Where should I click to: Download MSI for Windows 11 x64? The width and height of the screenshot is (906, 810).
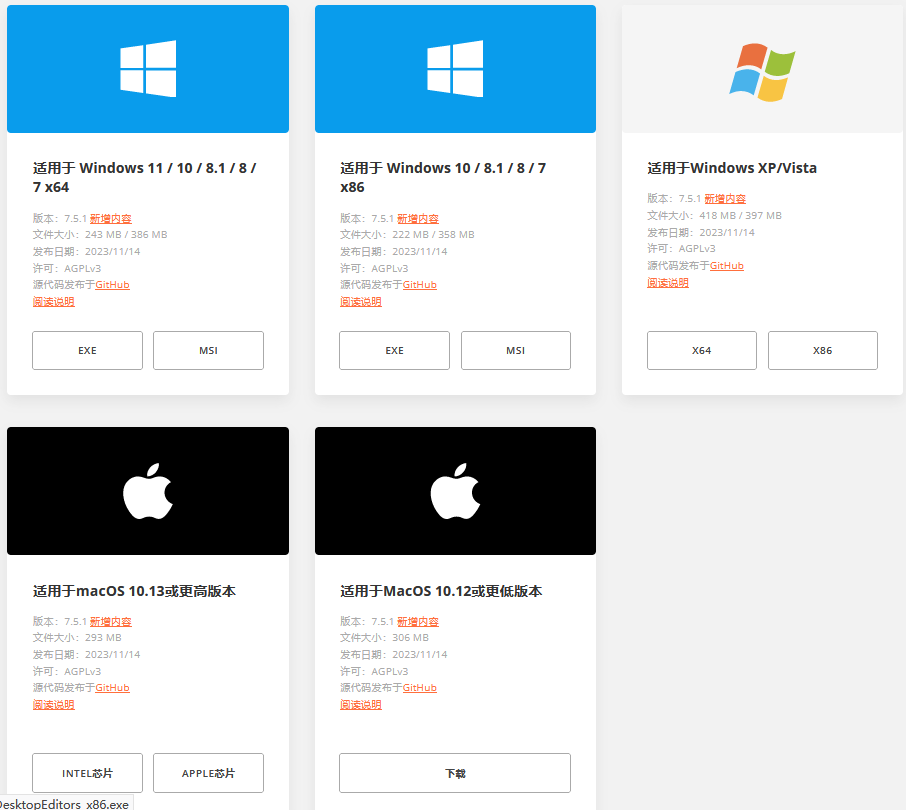[209, 351]
